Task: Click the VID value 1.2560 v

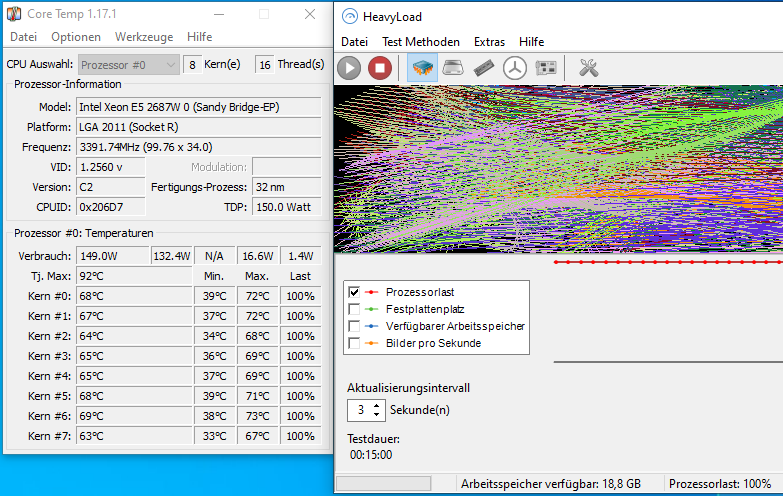Action: click(111, 167)
